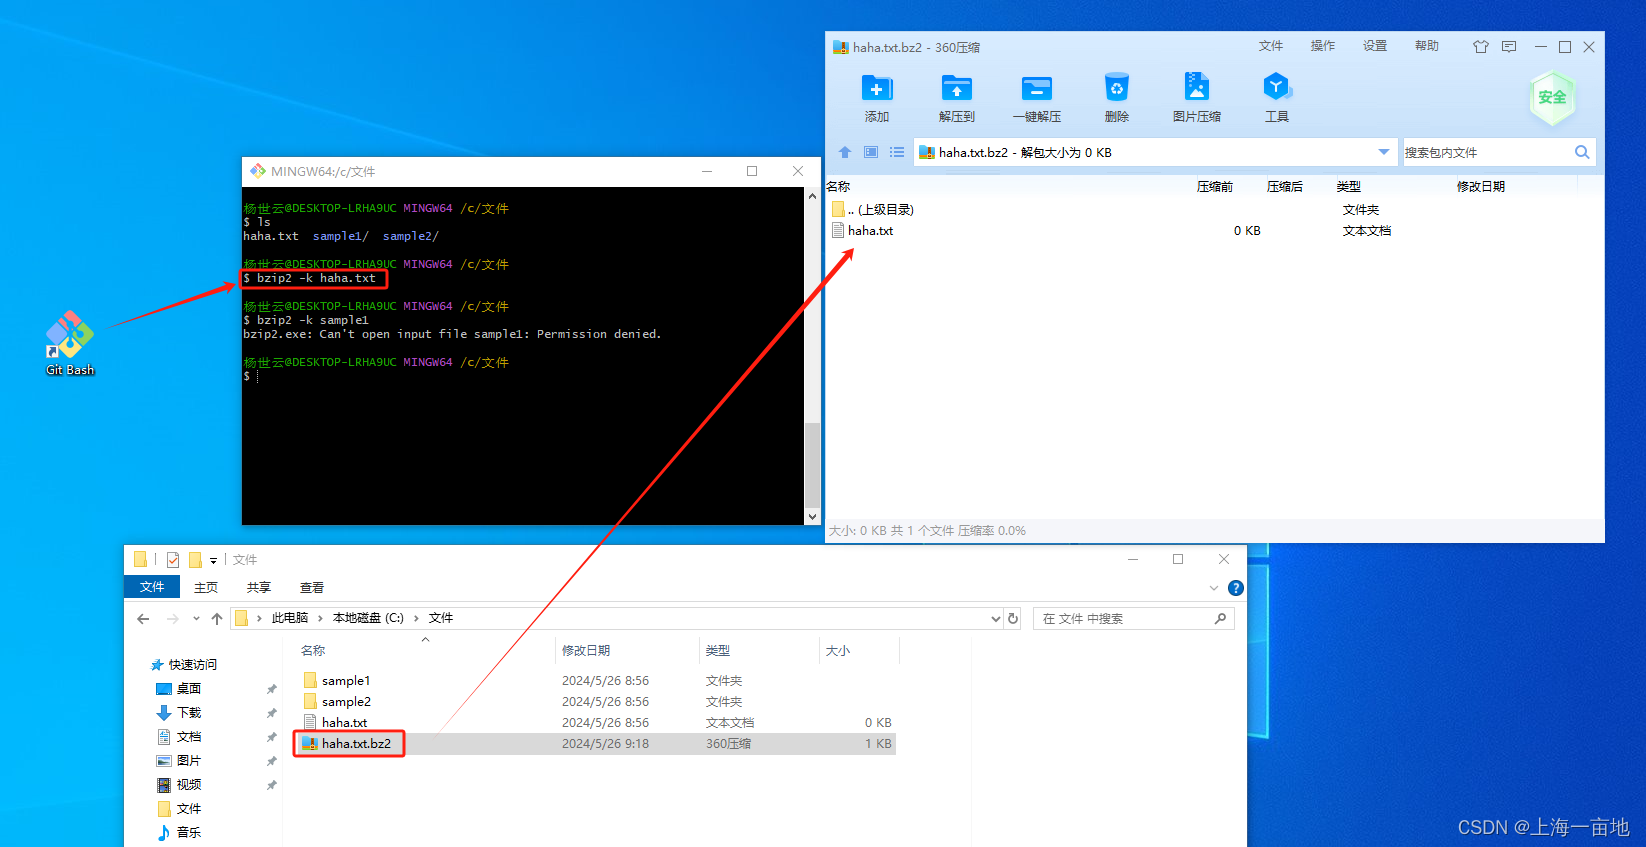Click new folder icon in Explorer quick access toolbar
The image size is (1646, 847).
[x=195, y=560]
